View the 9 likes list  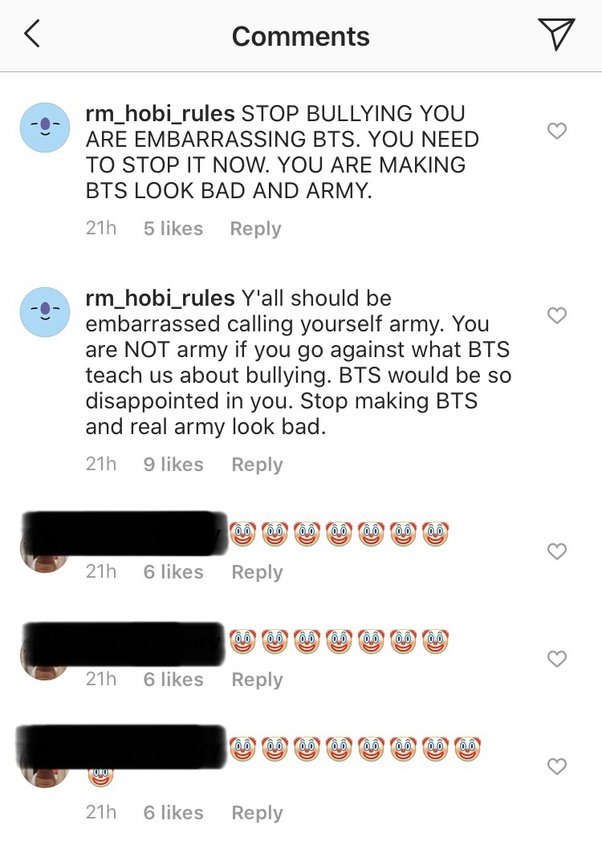point(173,465)
